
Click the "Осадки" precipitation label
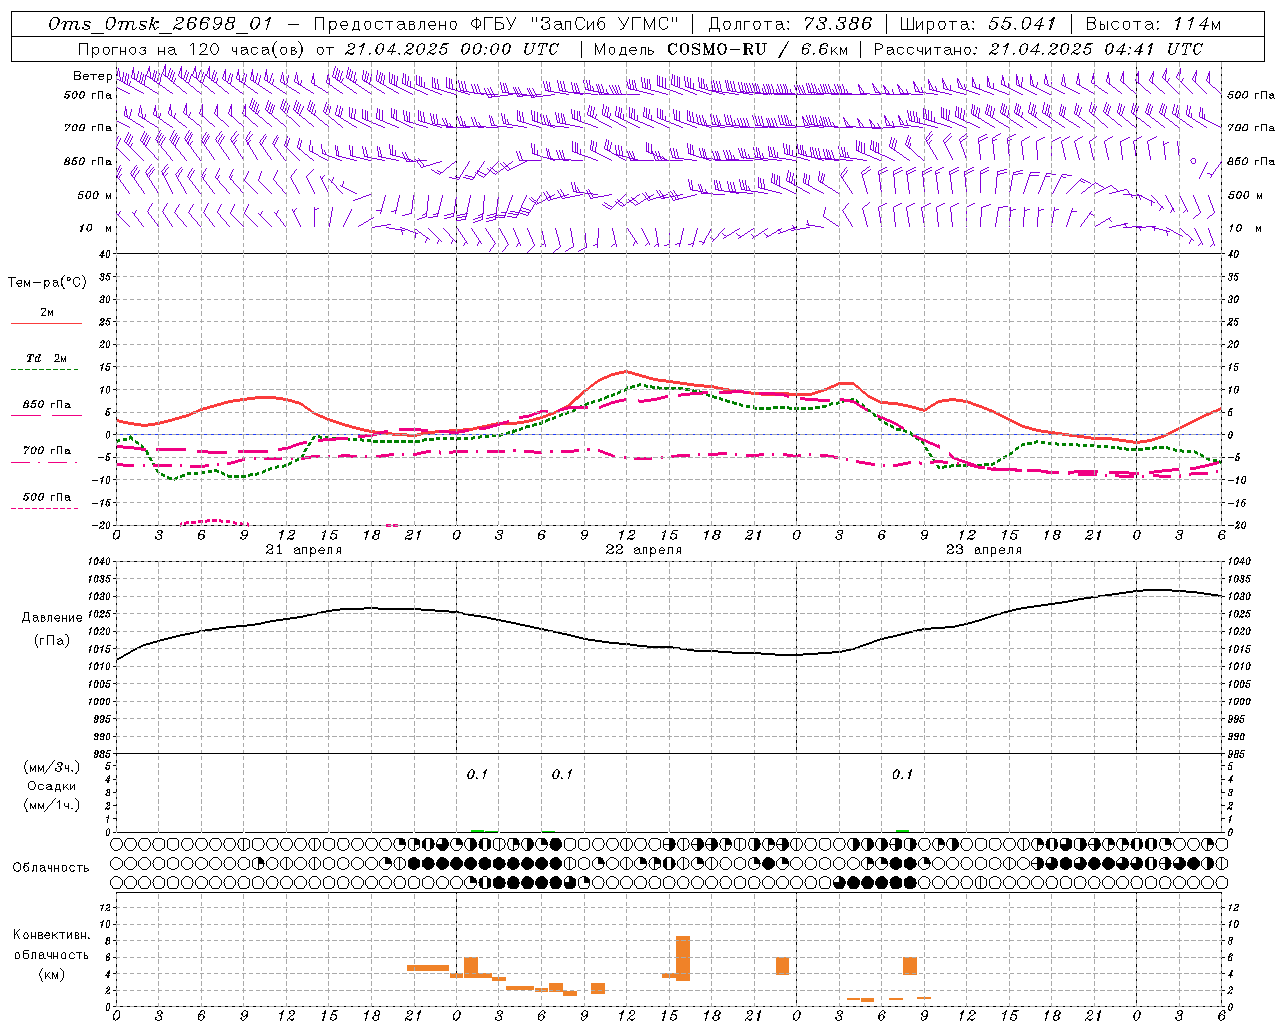pyautogui.click(x=51, y=786)
